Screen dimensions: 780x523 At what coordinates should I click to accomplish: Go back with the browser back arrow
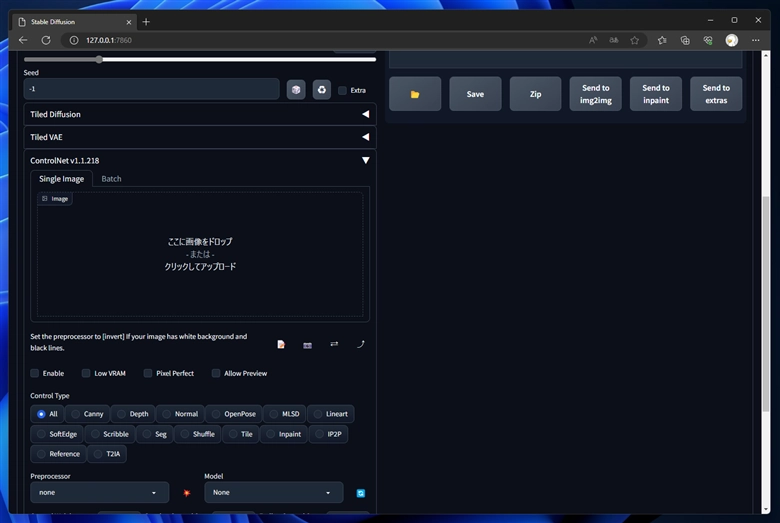point(23,40)
